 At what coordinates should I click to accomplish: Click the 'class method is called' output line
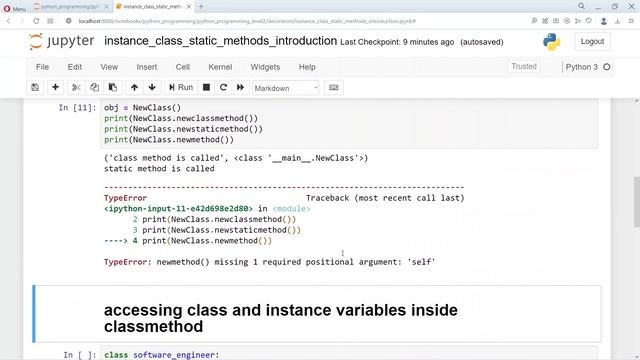pos(236,158)
